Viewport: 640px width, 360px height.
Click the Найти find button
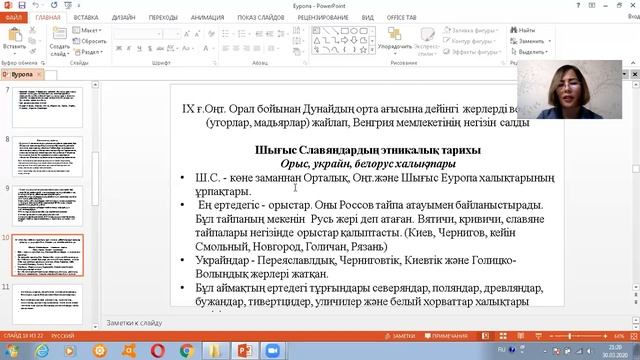(x=522, y=30)
